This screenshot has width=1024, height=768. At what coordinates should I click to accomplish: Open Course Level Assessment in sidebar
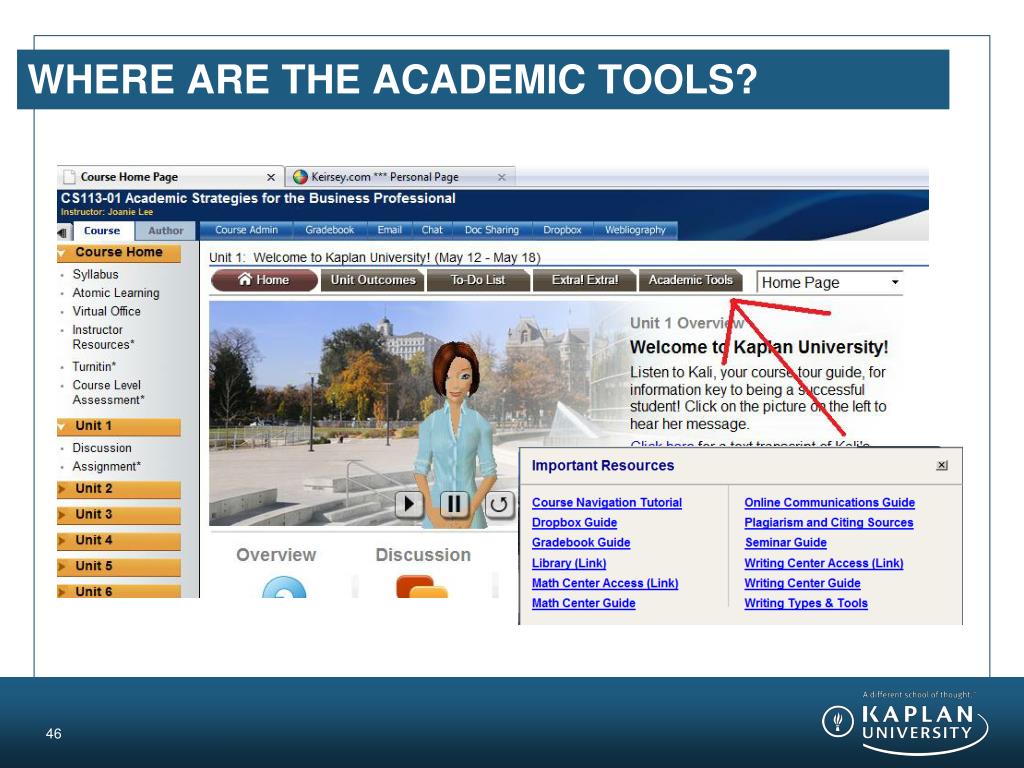(108, 392)
